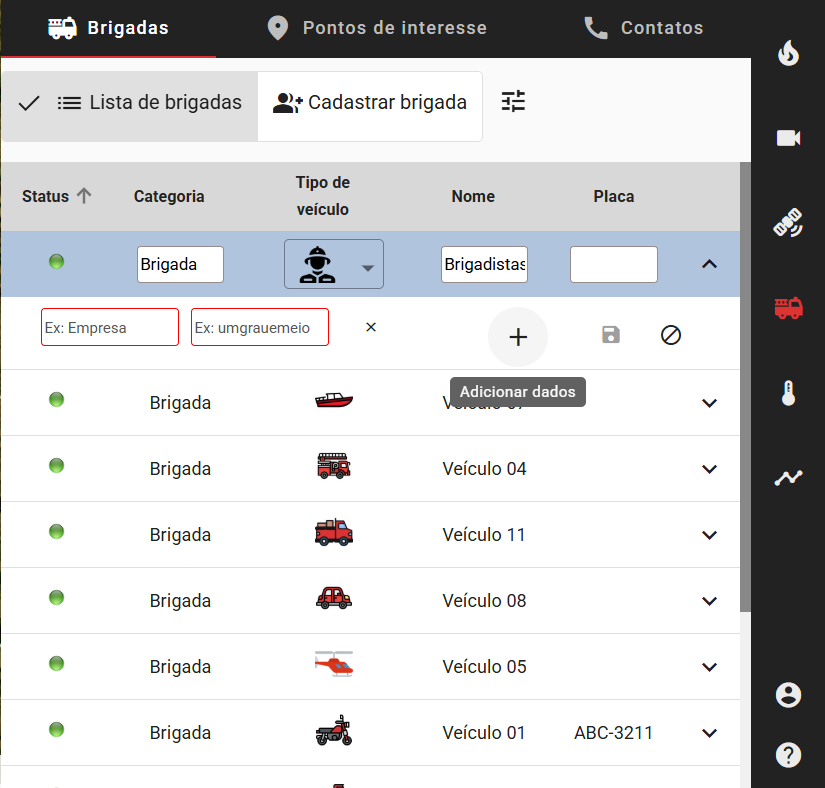Image resolution: width=825 pixels, height=788 pixels.
Task: Switch to the Brigadas tab
Action: 108,28
